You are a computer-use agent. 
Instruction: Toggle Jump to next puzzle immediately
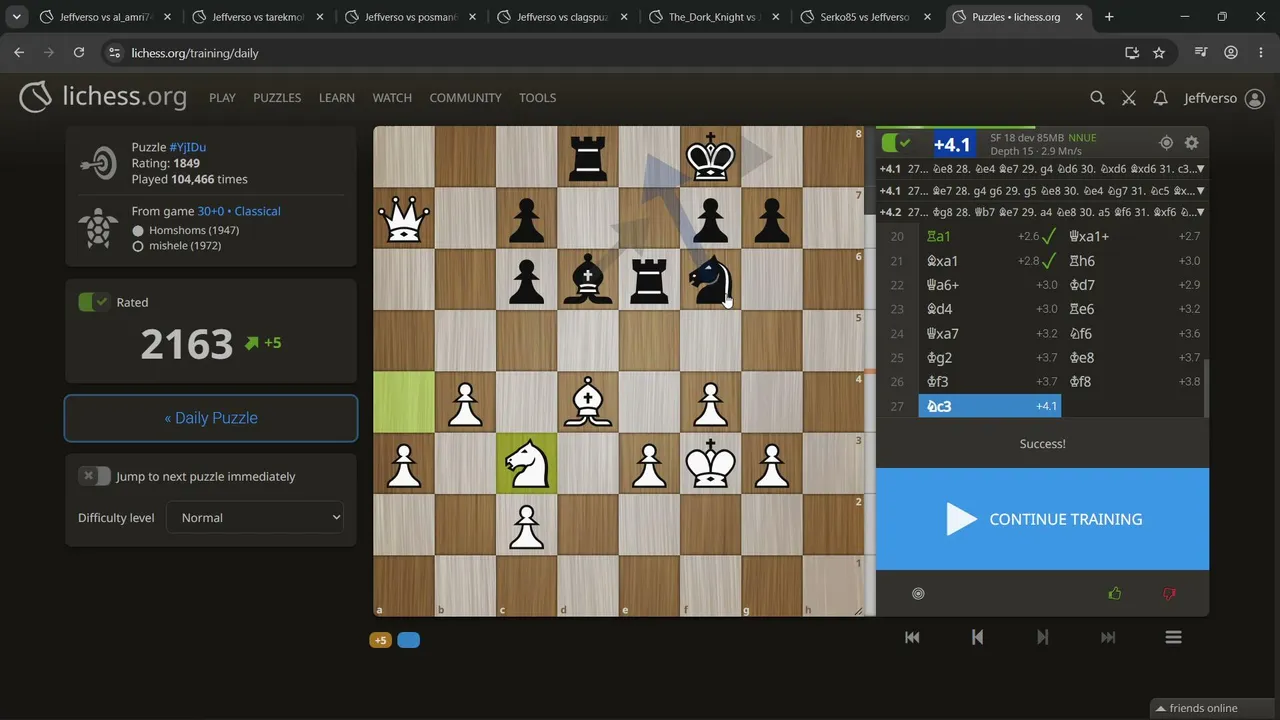point(94,476)
